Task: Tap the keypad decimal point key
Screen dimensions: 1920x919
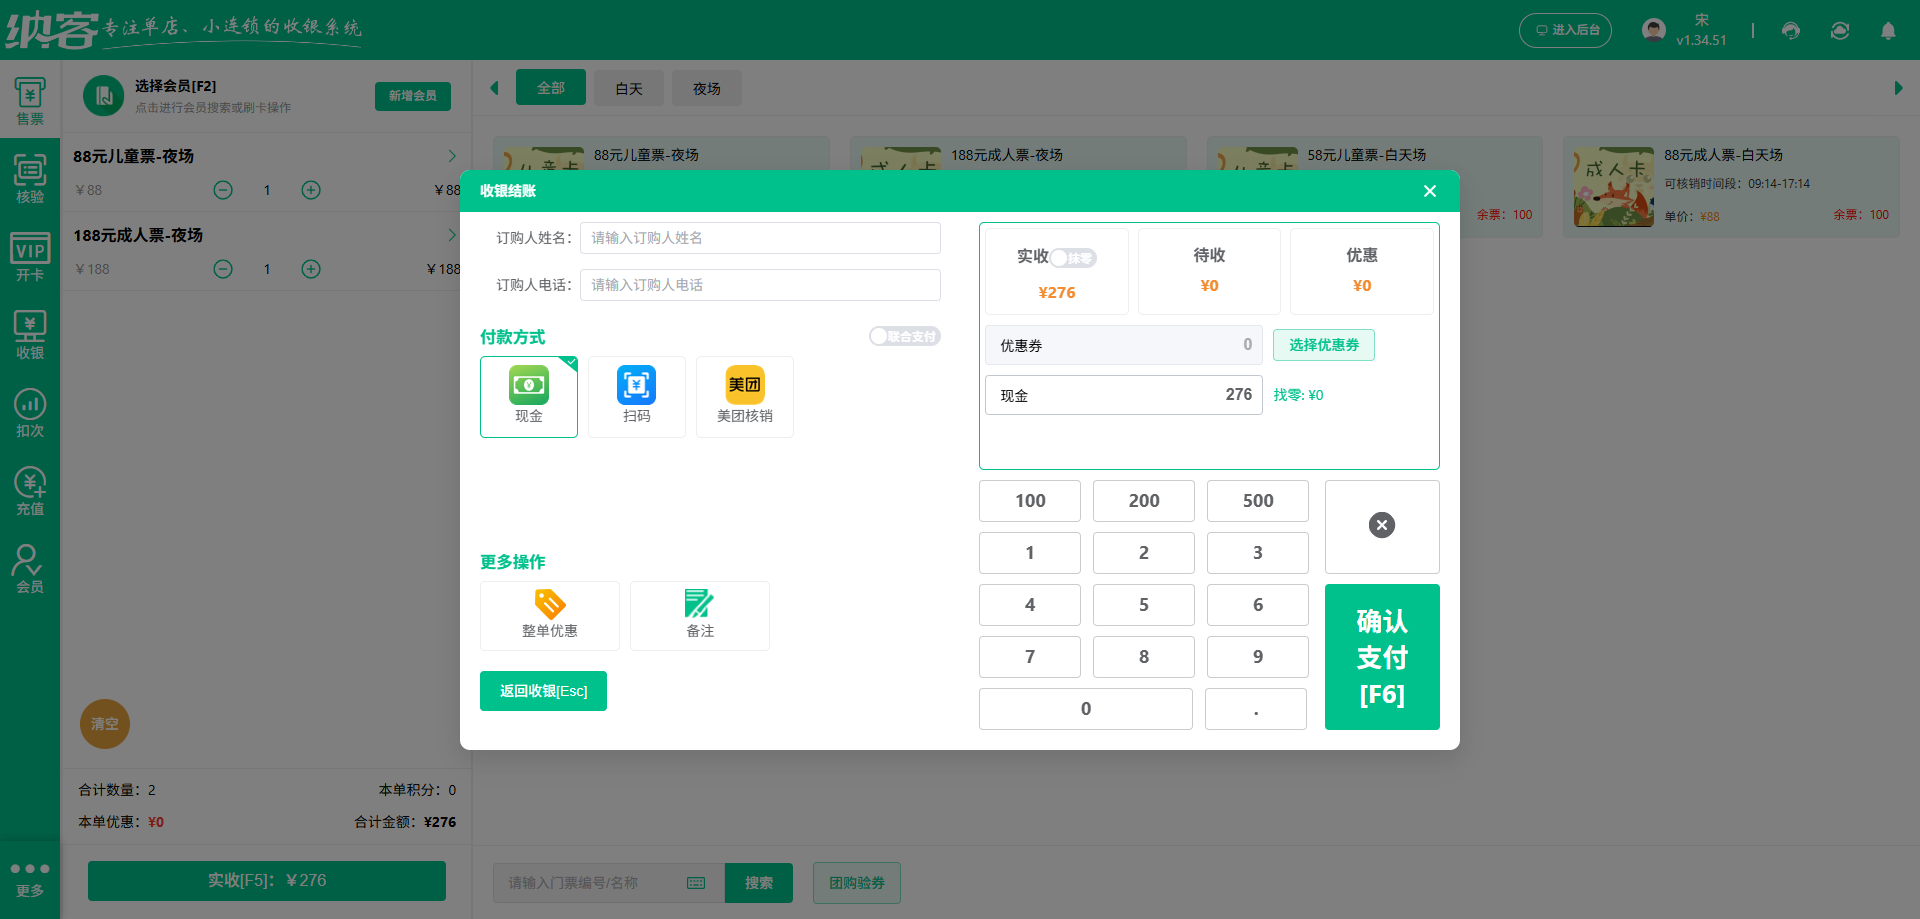Action: coord(1256,709)
